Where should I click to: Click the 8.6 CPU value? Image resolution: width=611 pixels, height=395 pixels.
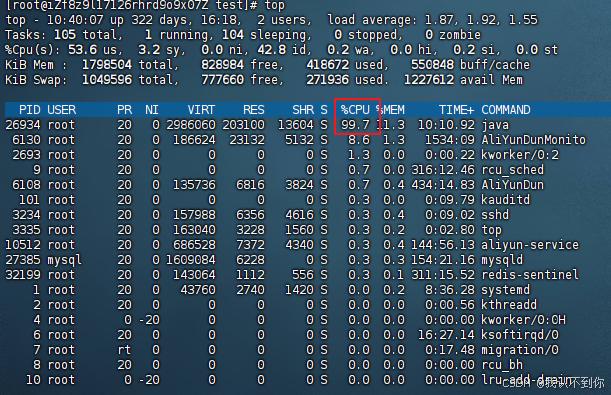tap(358, 140)
